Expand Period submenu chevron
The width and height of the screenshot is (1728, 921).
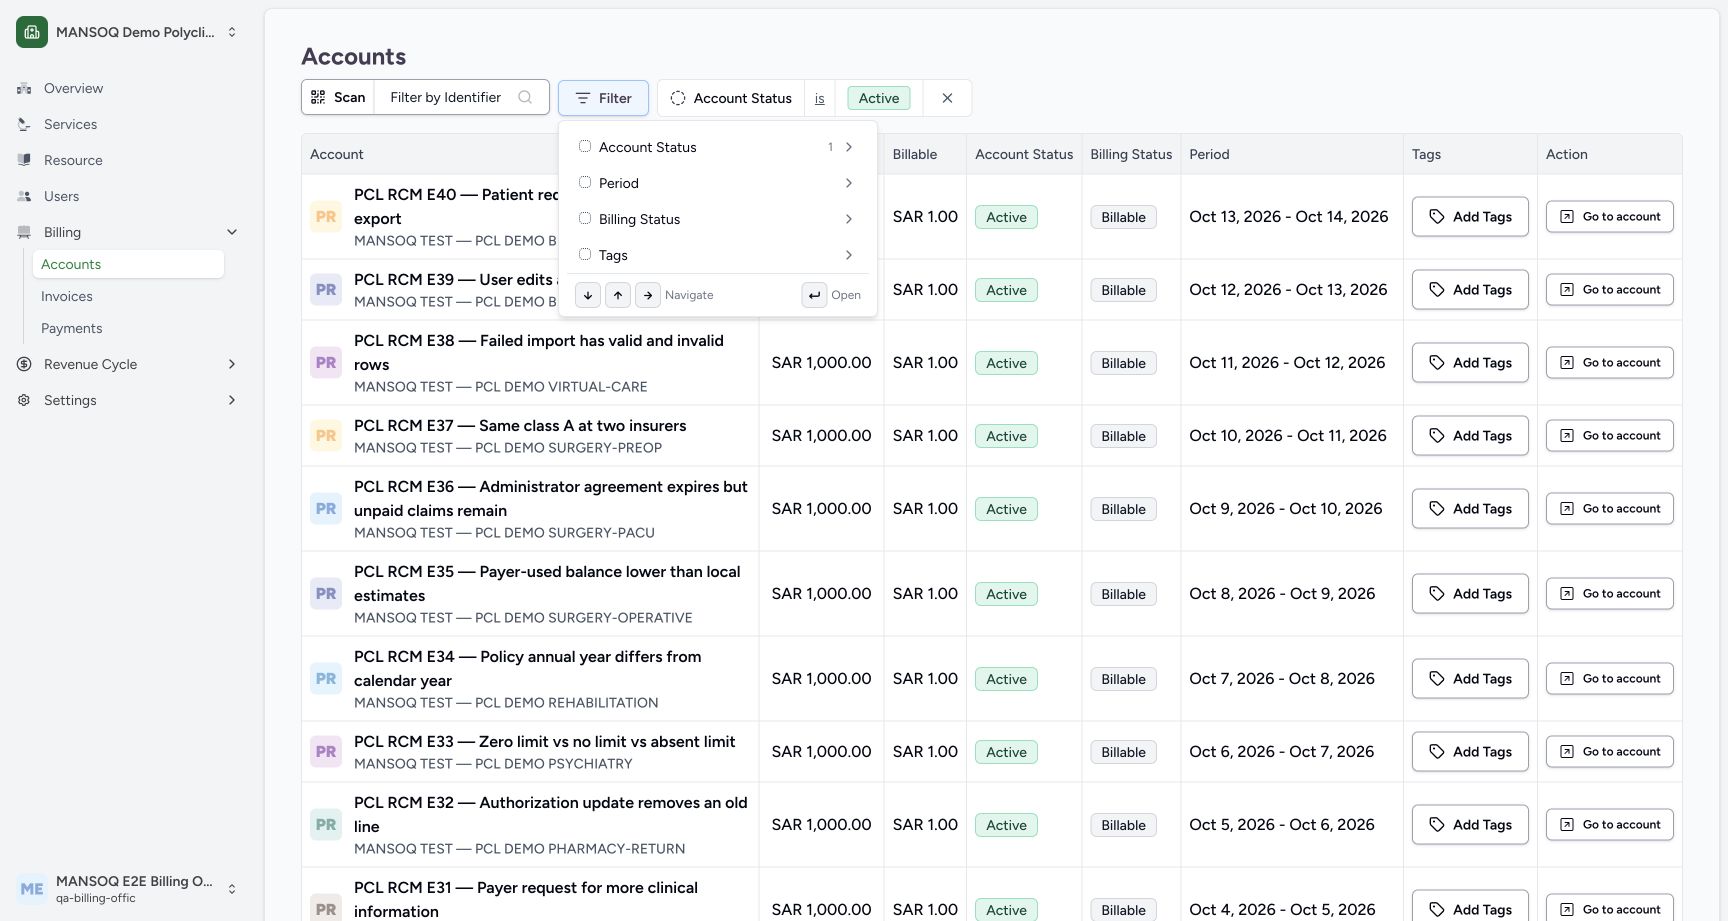(849, 183)
